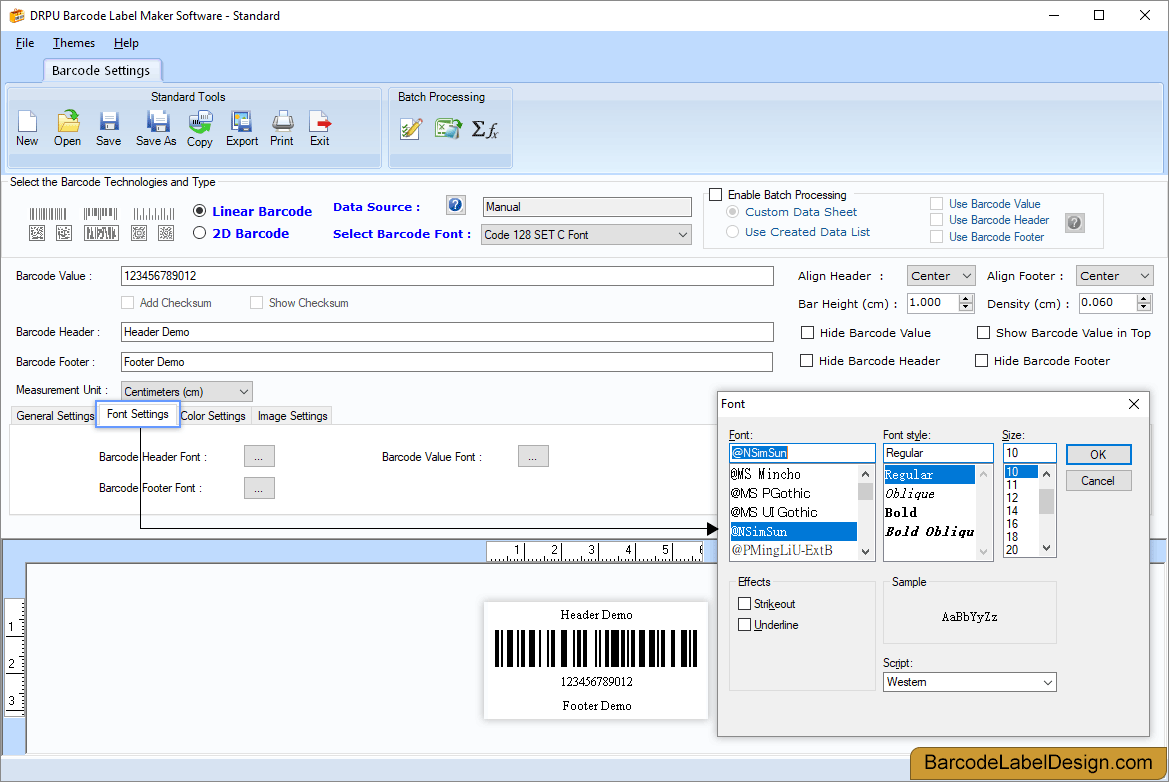This screenshot has height=782, width=1169.
Task: Open the sigma formula batch icon
Action: pyautogui.click(x=485, y=130)
